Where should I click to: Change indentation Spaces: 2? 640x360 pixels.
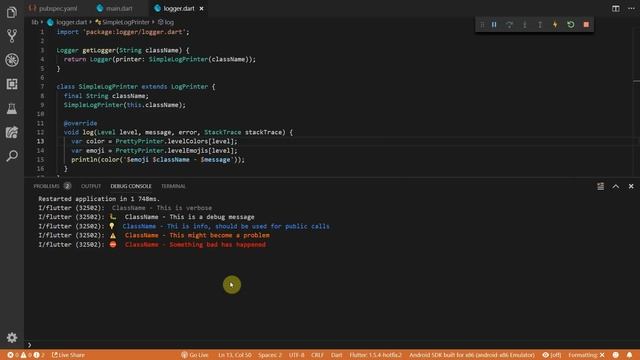coord(270,355)
